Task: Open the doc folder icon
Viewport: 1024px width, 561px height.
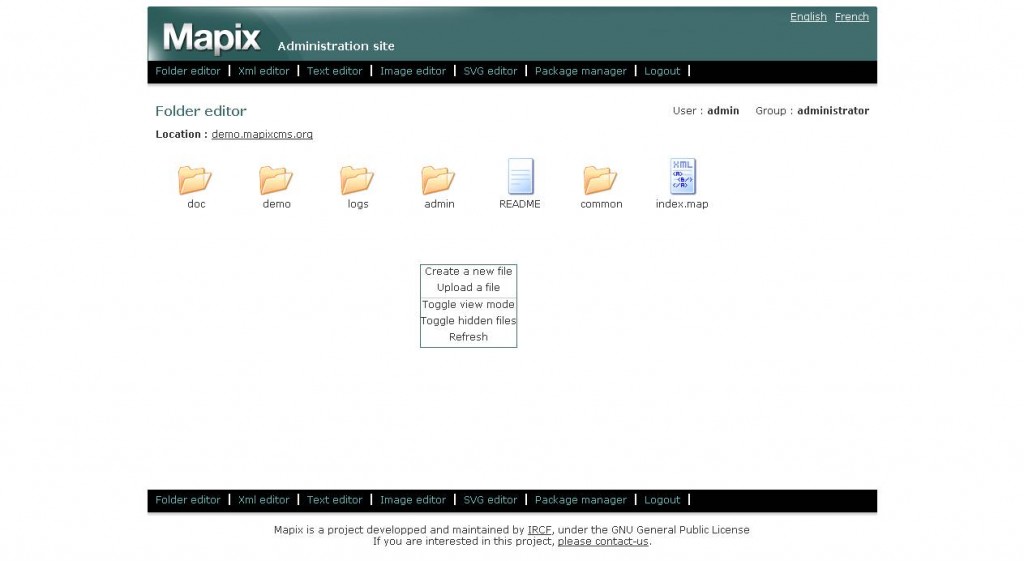Action: point(195,180)
